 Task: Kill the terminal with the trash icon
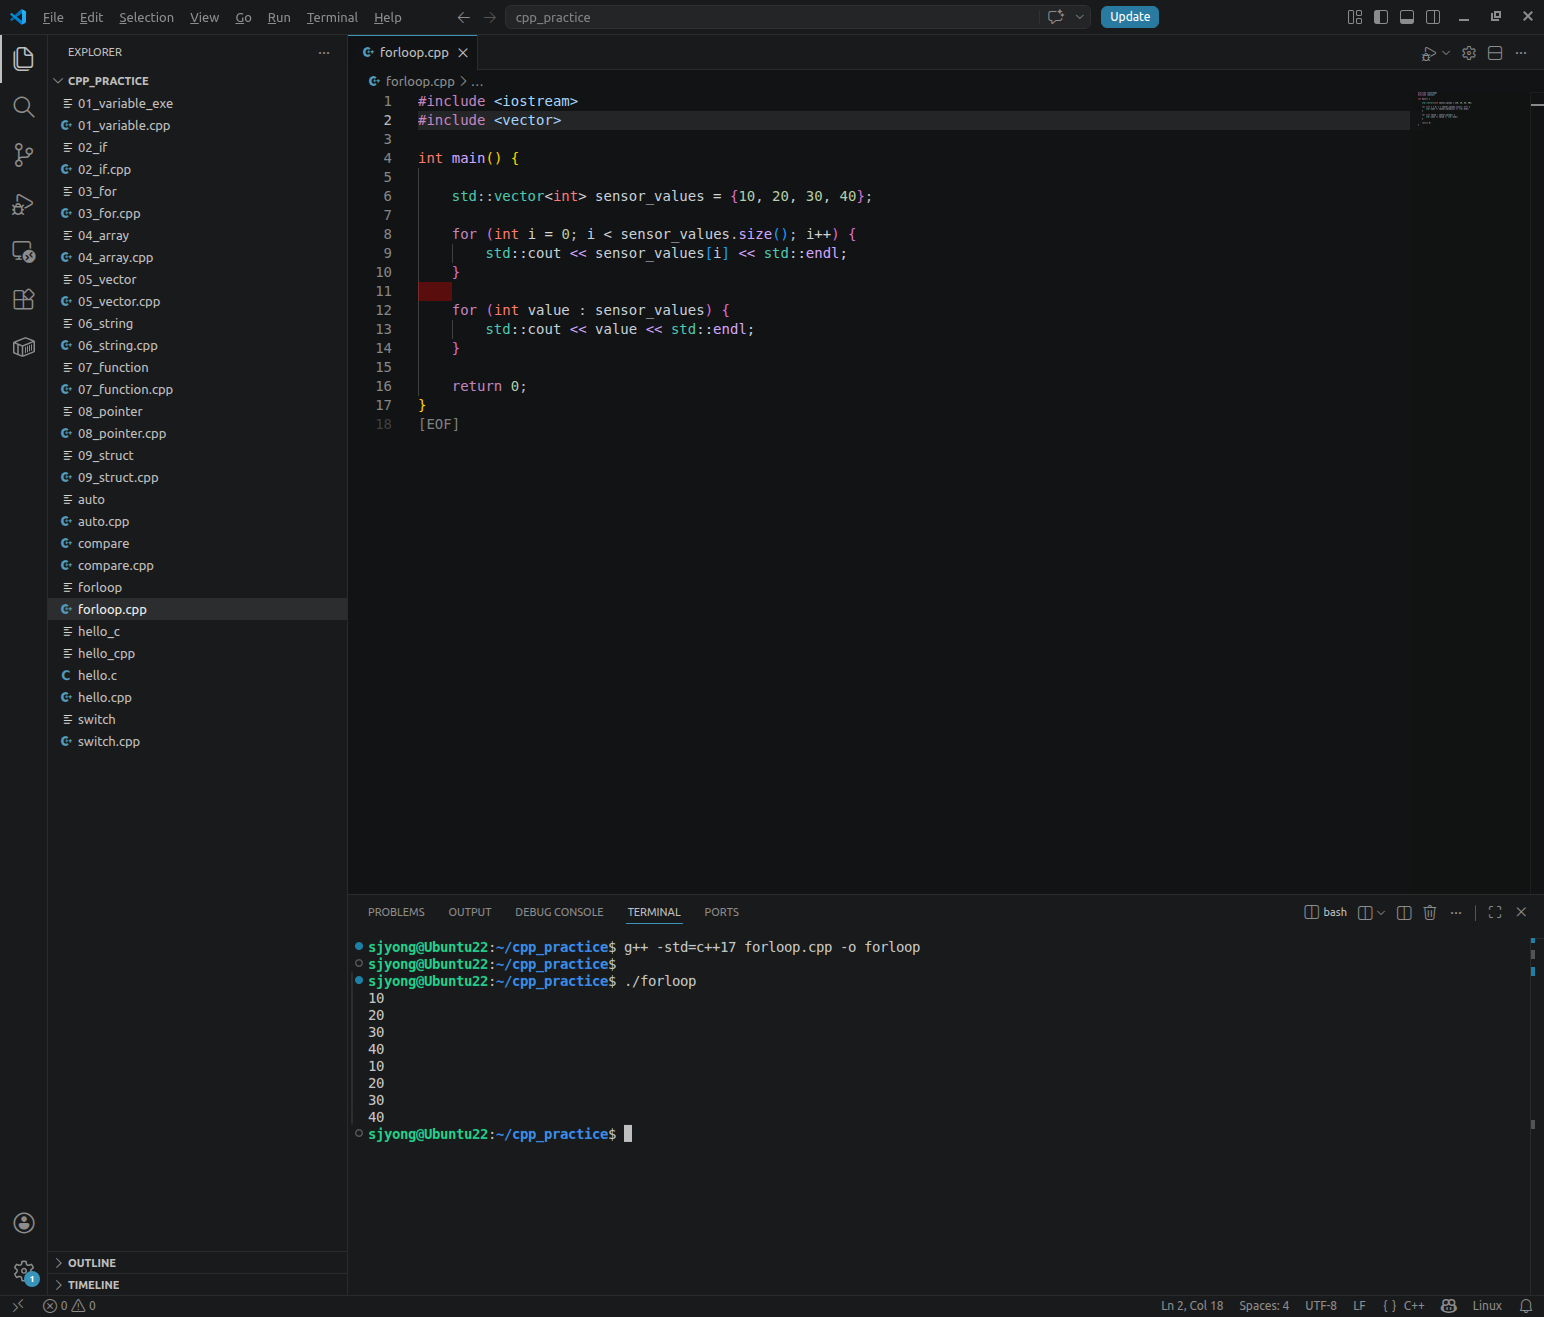[1430, 912]
